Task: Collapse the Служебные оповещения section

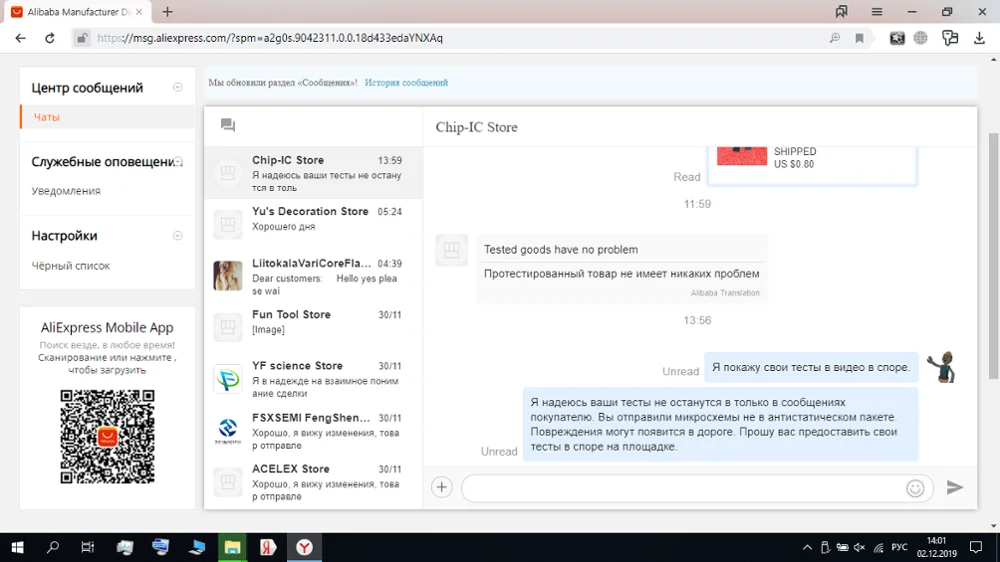Action: (x=179, y=161)
